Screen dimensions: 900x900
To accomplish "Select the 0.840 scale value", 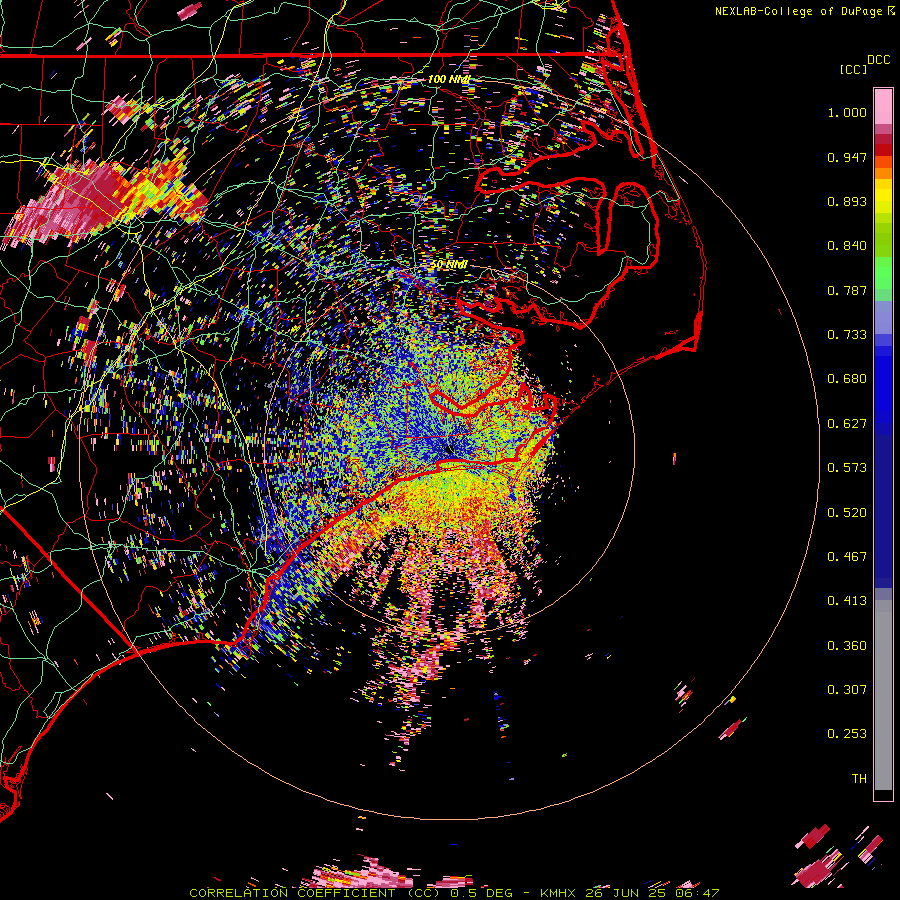I will pyautogui.click(x=847, y=246).
